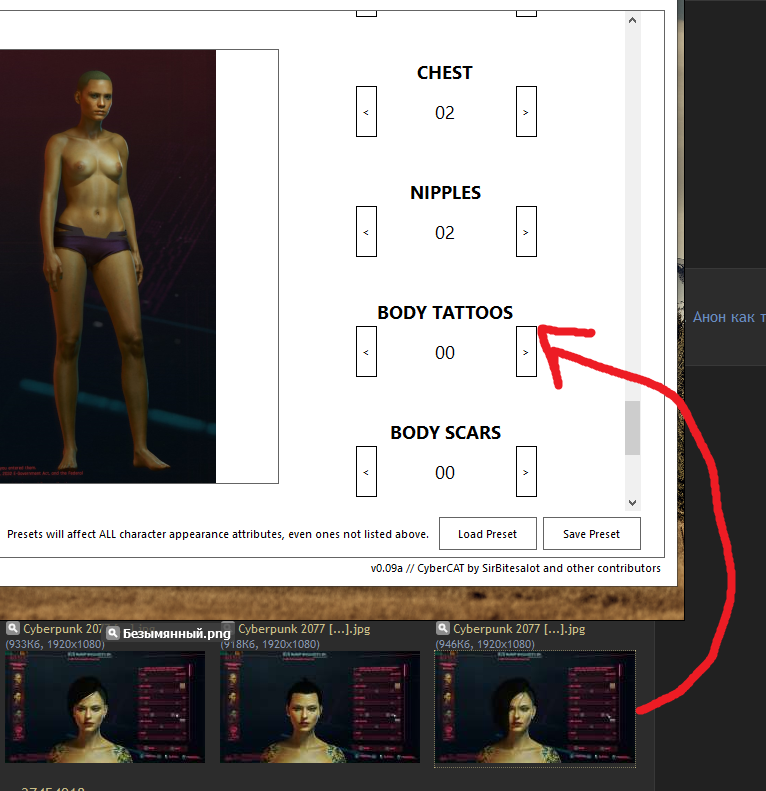Image resolution: width=766 pixels, height=791 pixels.
Task: Click magnifier icon beside 933Кб image
Action: (13, 629)
